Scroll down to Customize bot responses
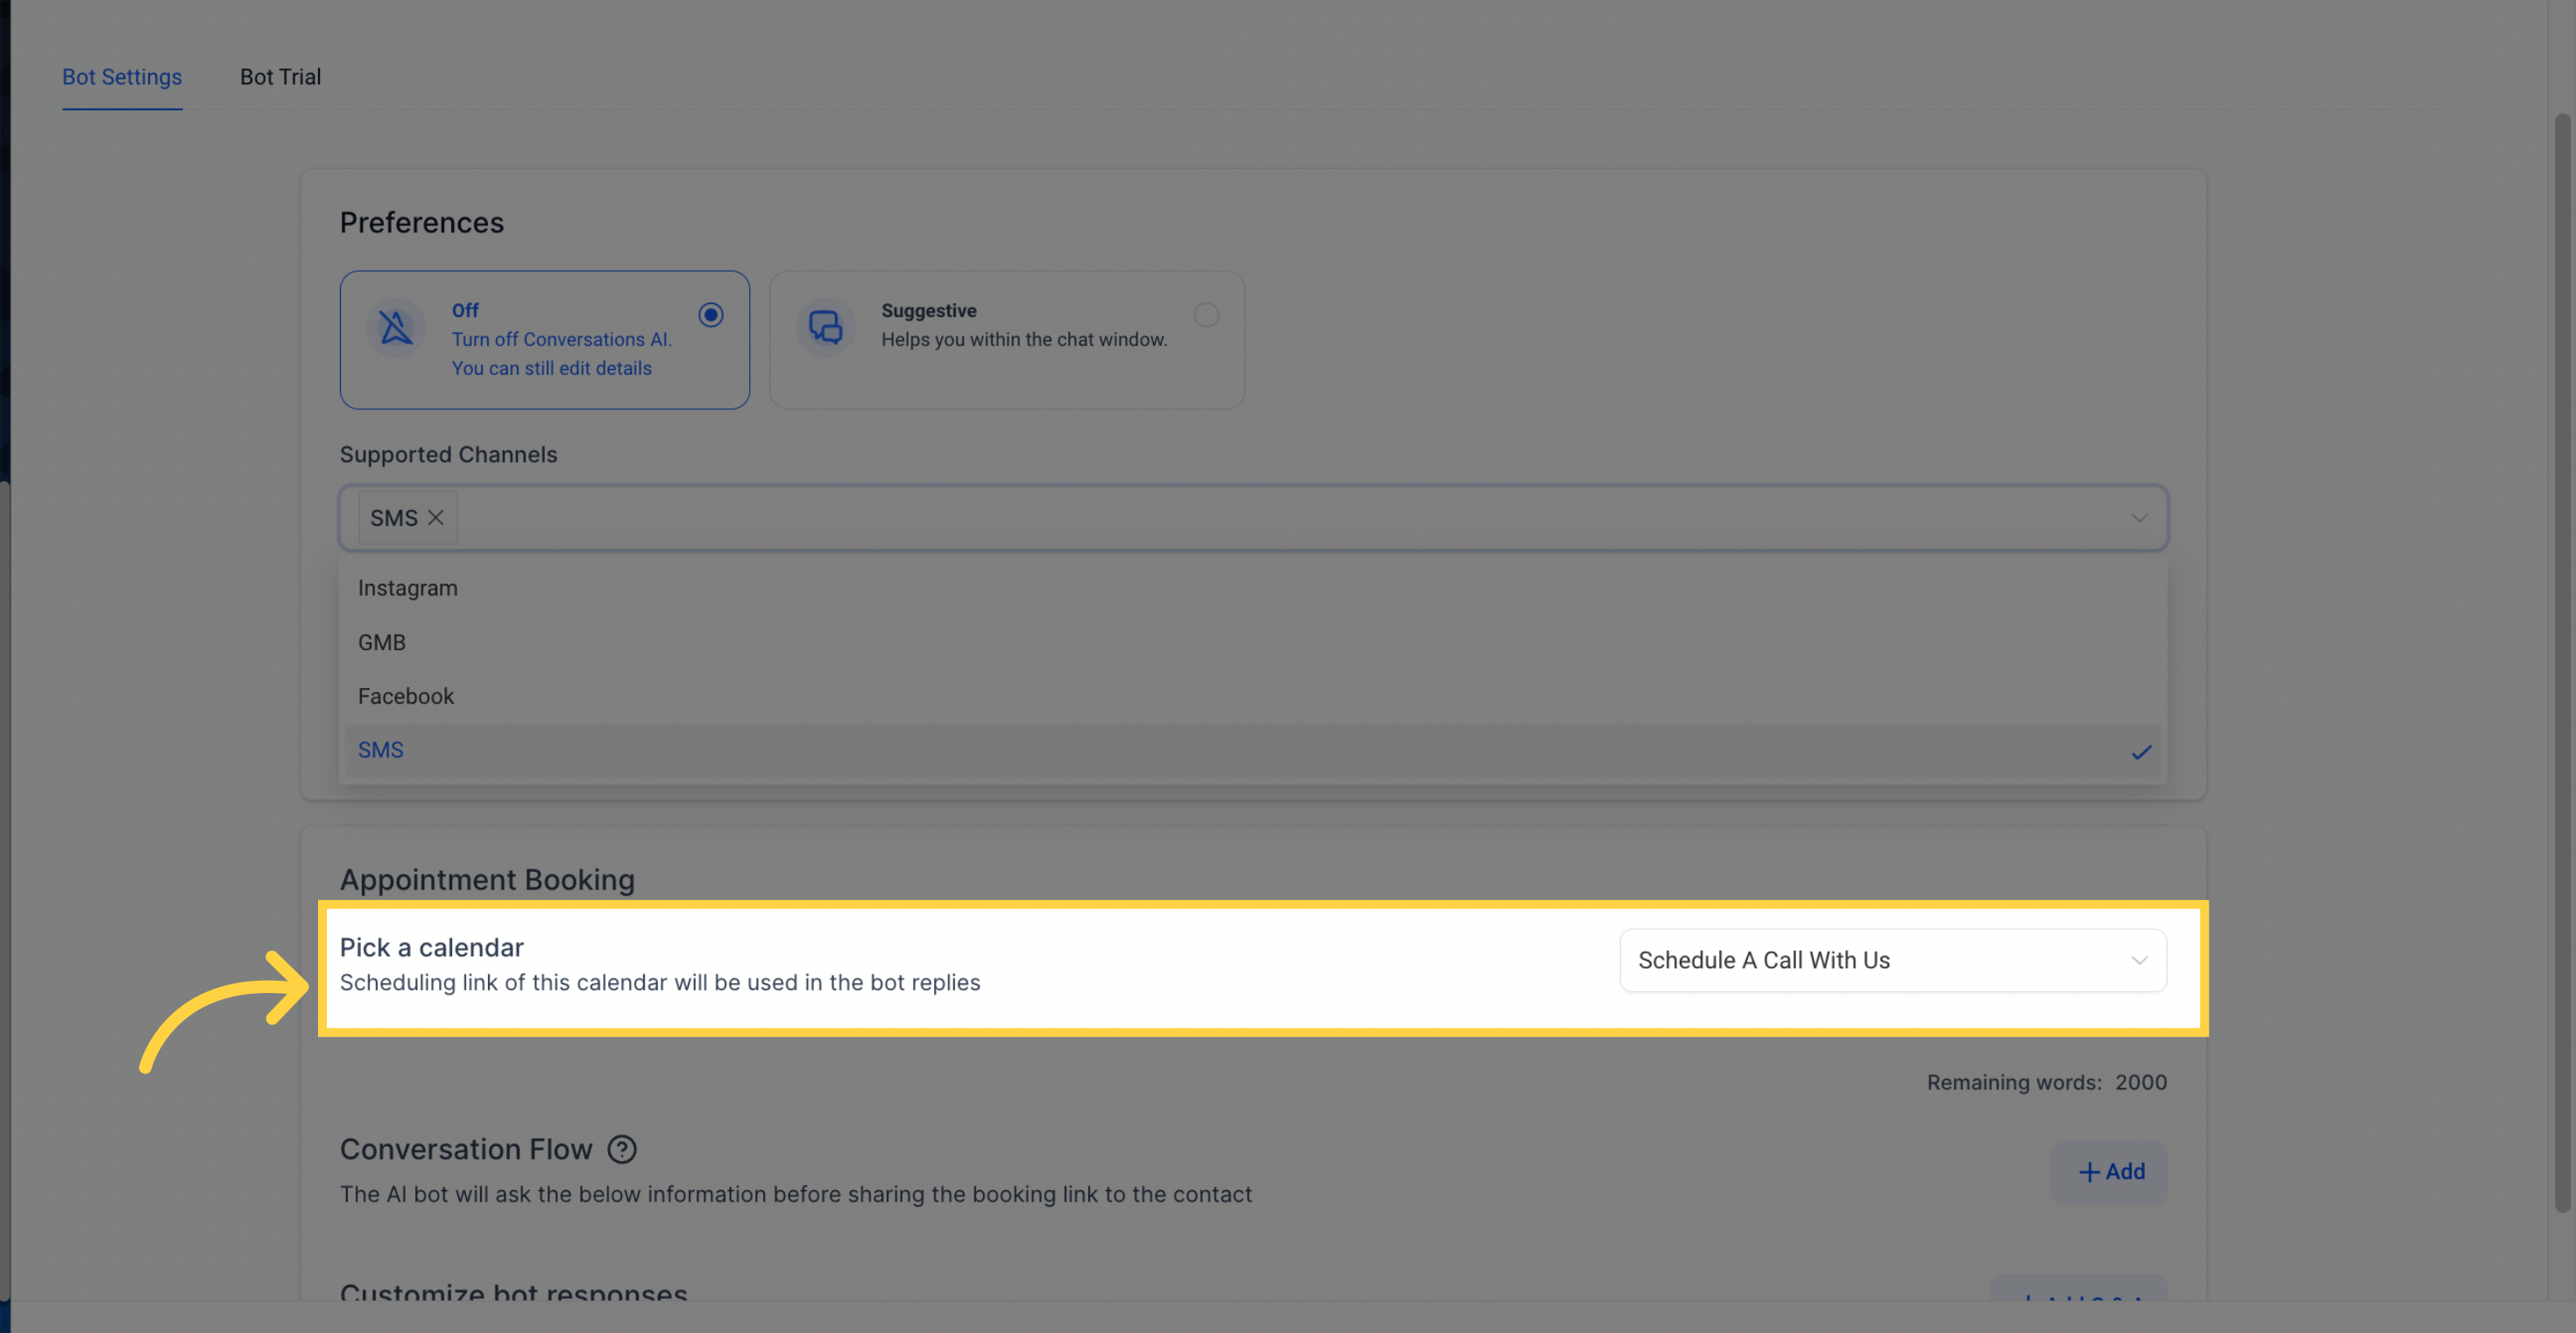 513,1294
